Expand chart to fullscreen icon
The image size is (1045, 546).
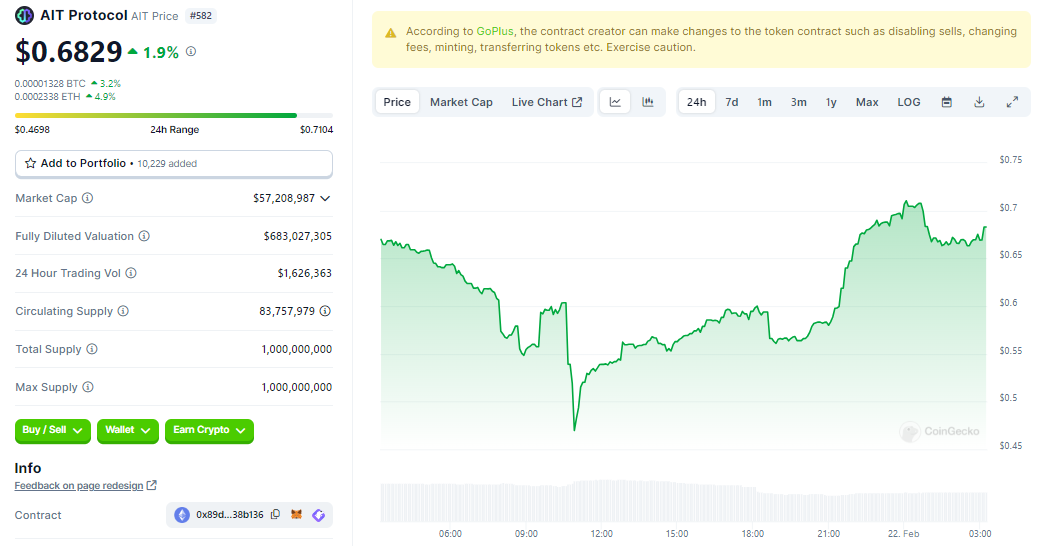[1012, 102]
